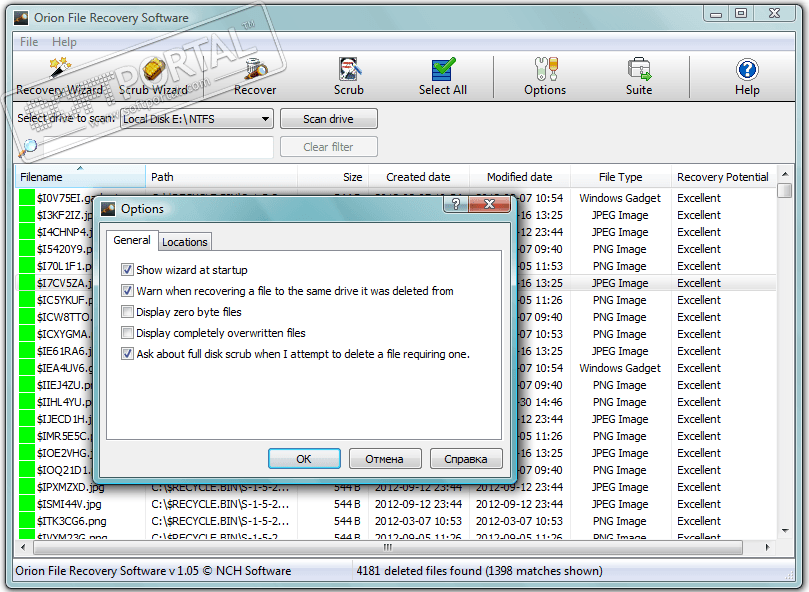Click the Options dialog title bar icon
The width and height of the screenshot is (809, 592).
pos(108,209)
